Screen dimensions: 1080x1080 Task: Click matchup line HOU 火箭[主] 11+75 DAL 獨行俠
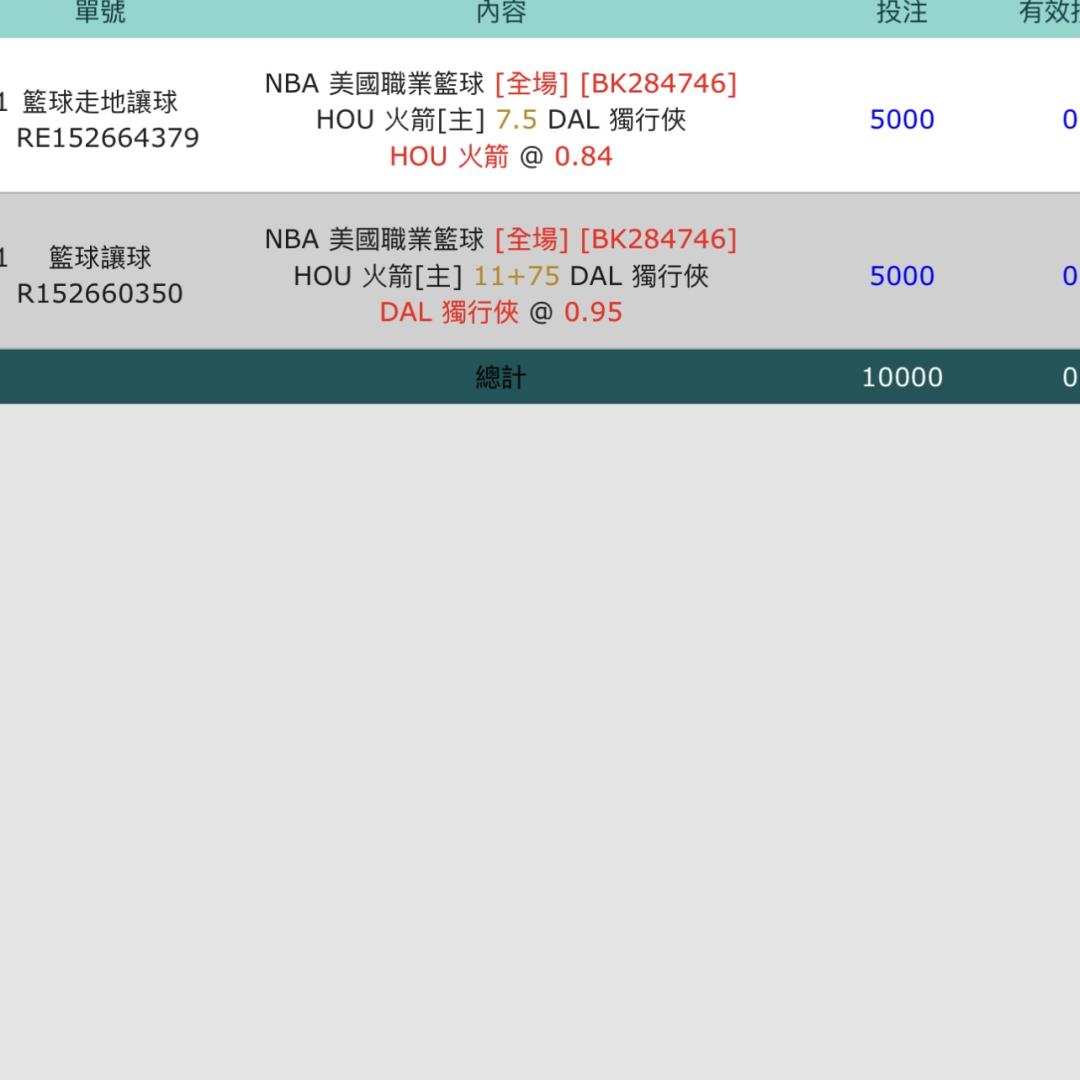501,276
